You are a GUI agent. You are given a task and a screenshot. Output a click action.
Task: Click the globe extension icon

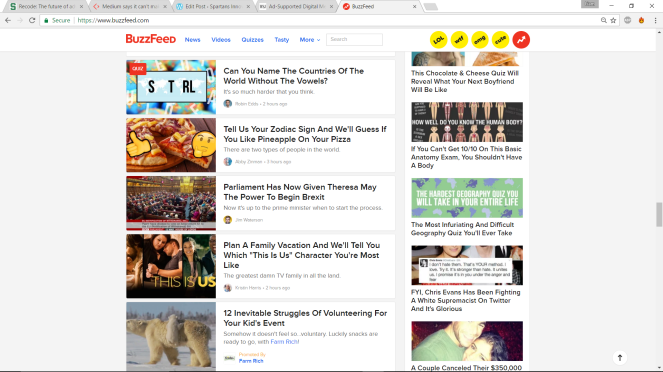(627, 20)
